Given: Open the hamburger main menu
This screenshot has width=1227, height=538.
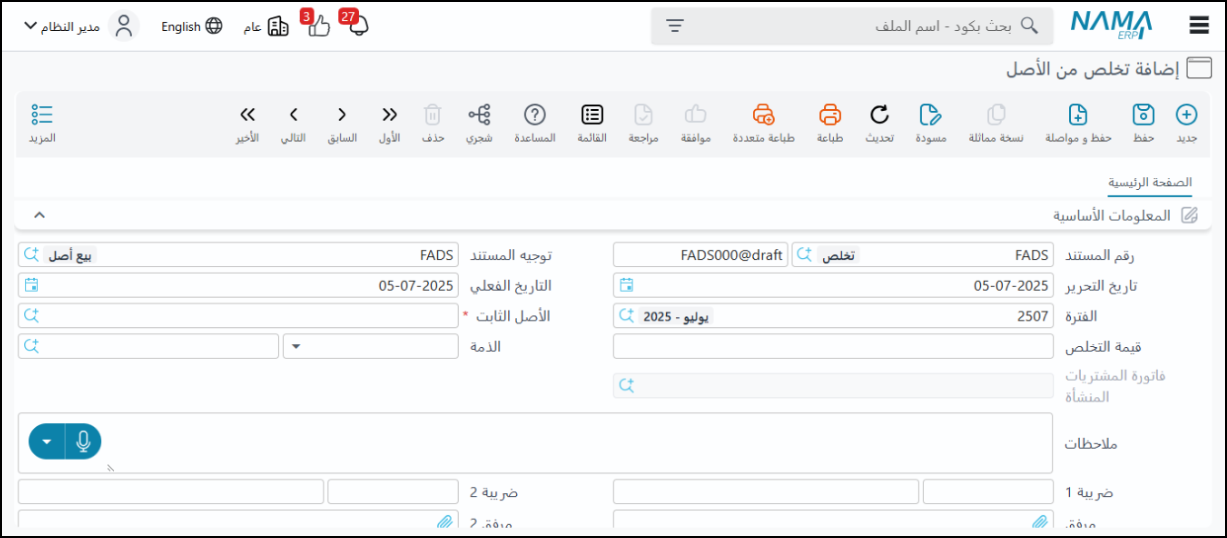Looking at the screenshot, I should click(1199, 26).
